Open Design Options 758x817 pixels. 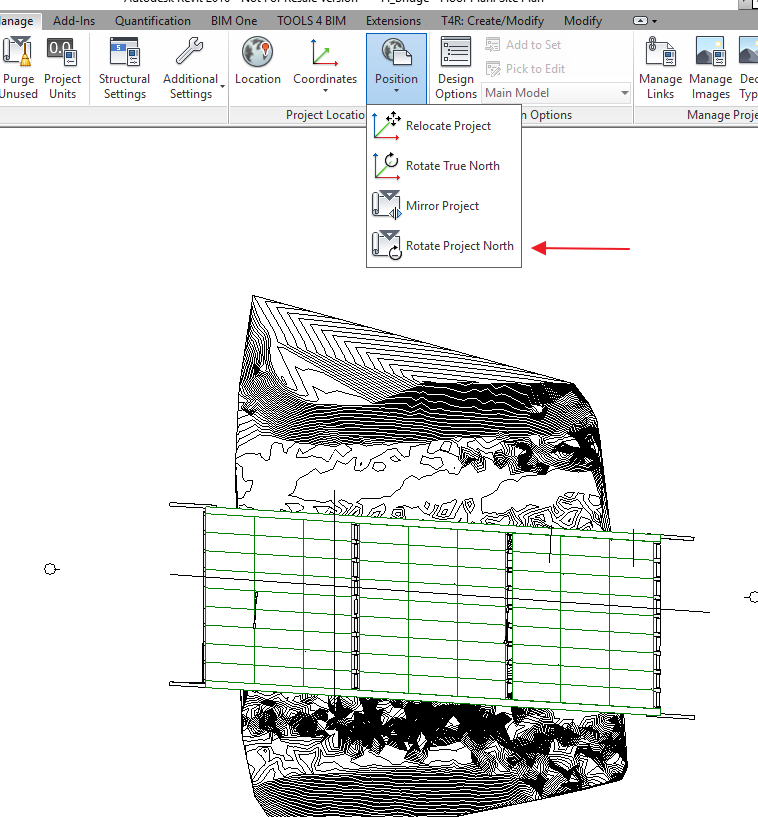pos(456,68)
